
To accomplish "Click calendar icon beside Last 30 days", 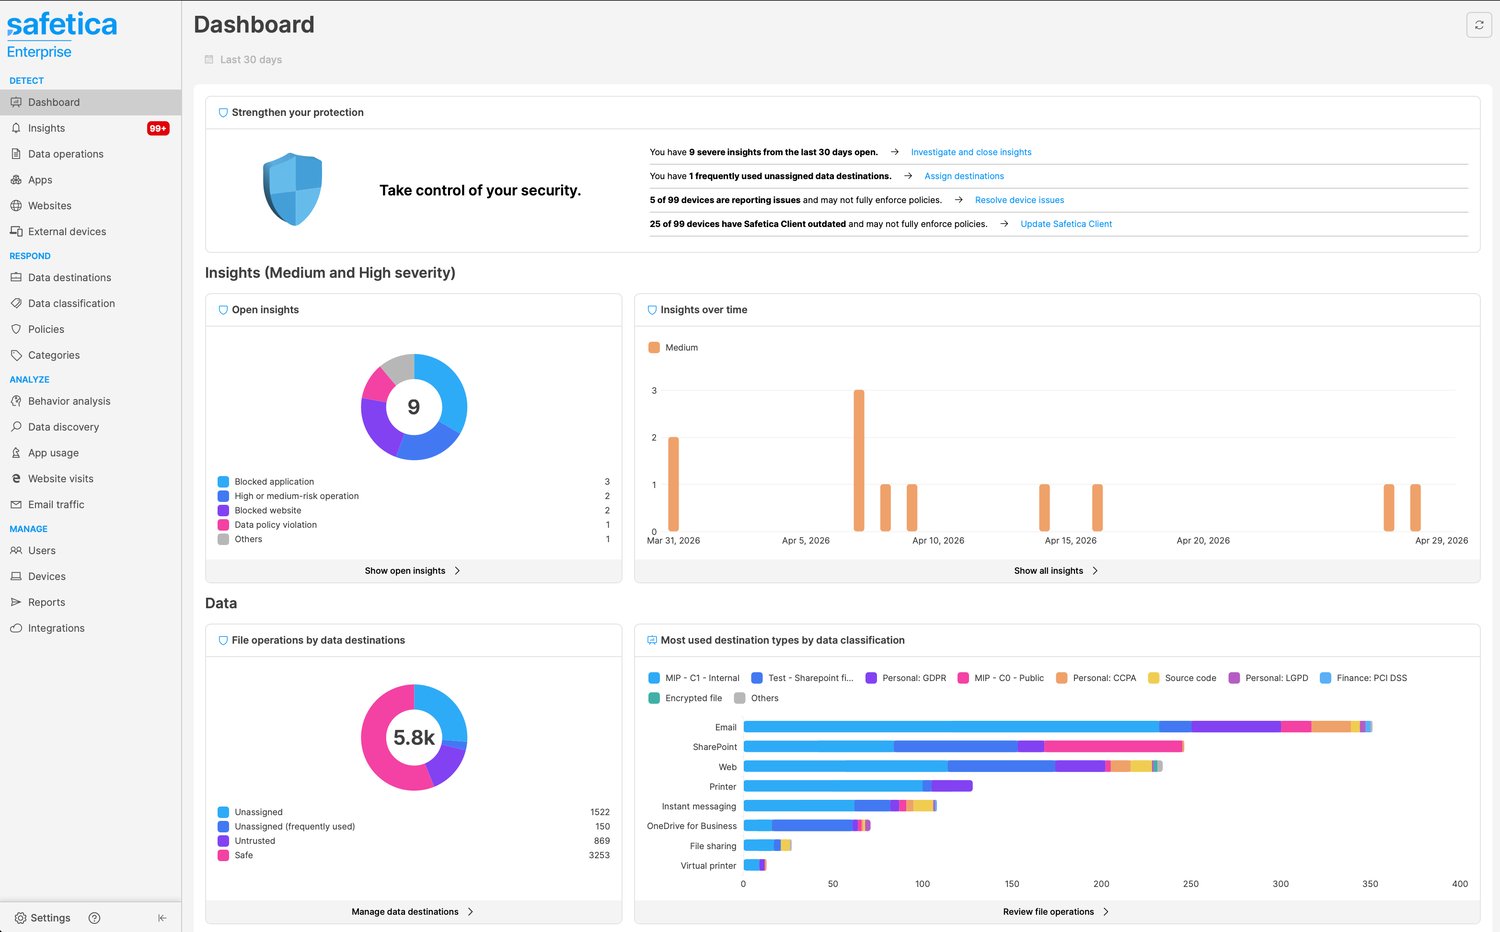I will (x=209, y=60).
